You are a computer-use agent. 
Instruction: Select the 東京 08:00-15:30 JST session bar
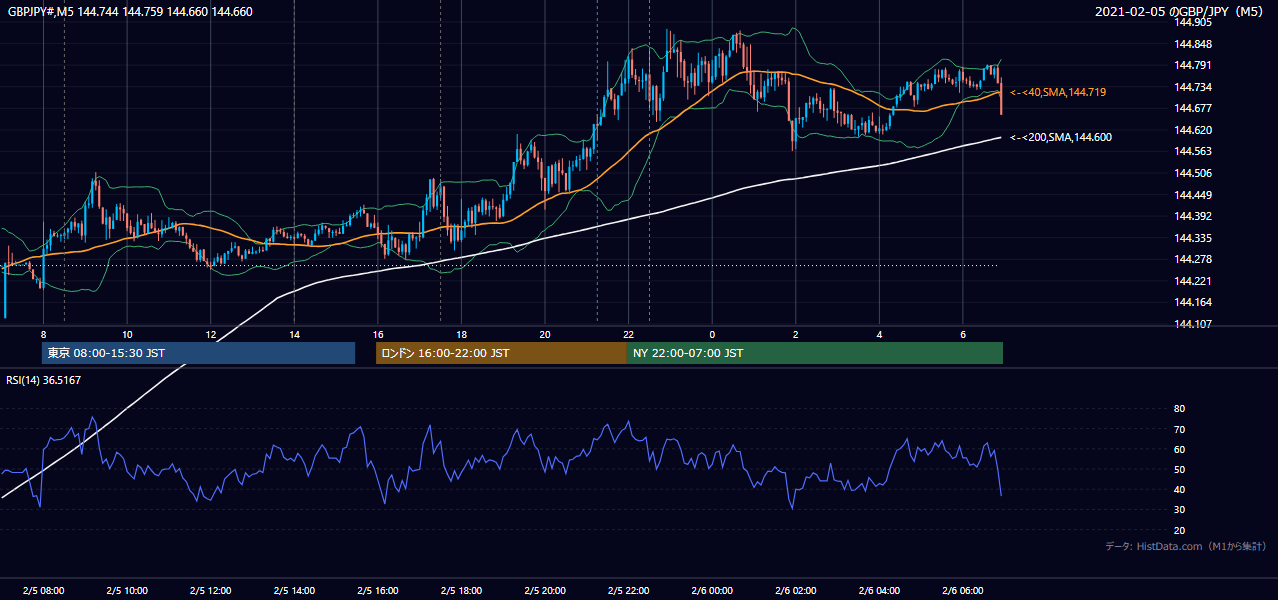click(198, 353)
